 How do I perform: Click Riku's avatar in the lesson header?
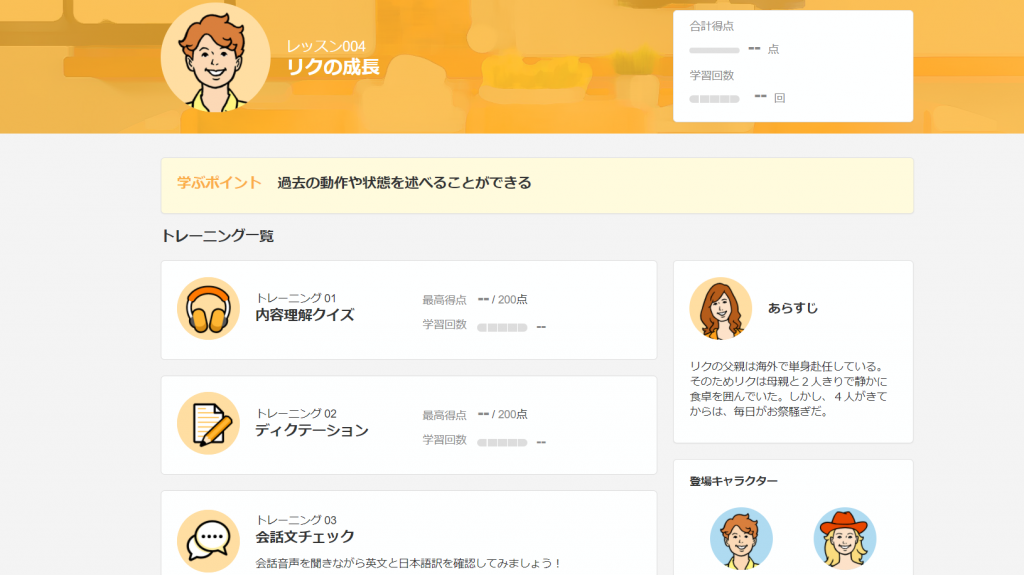tap(216, 58)
